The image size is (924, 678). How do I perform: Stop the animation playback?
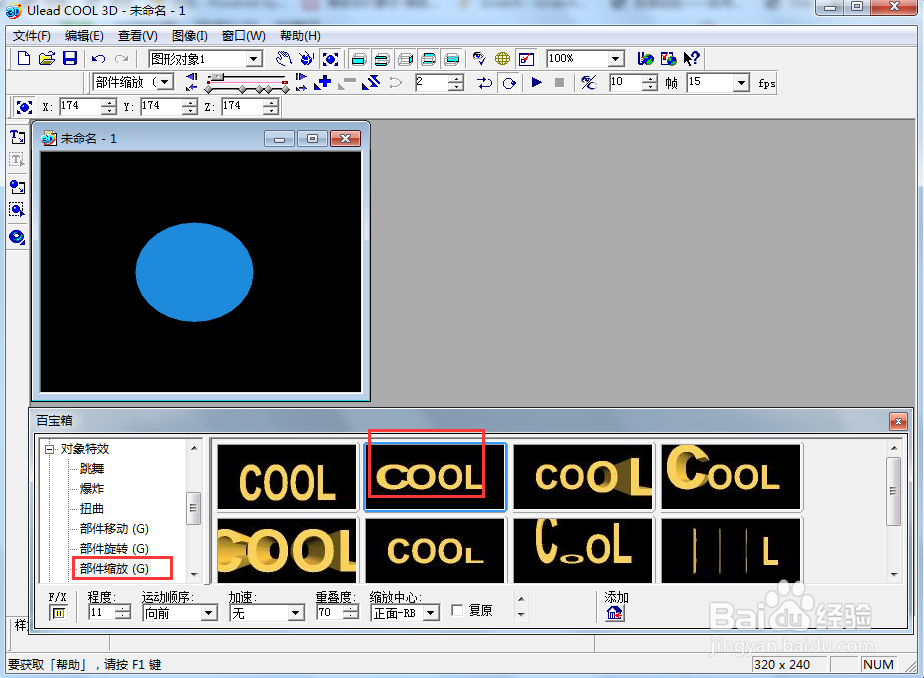click(x=560, y=82)
